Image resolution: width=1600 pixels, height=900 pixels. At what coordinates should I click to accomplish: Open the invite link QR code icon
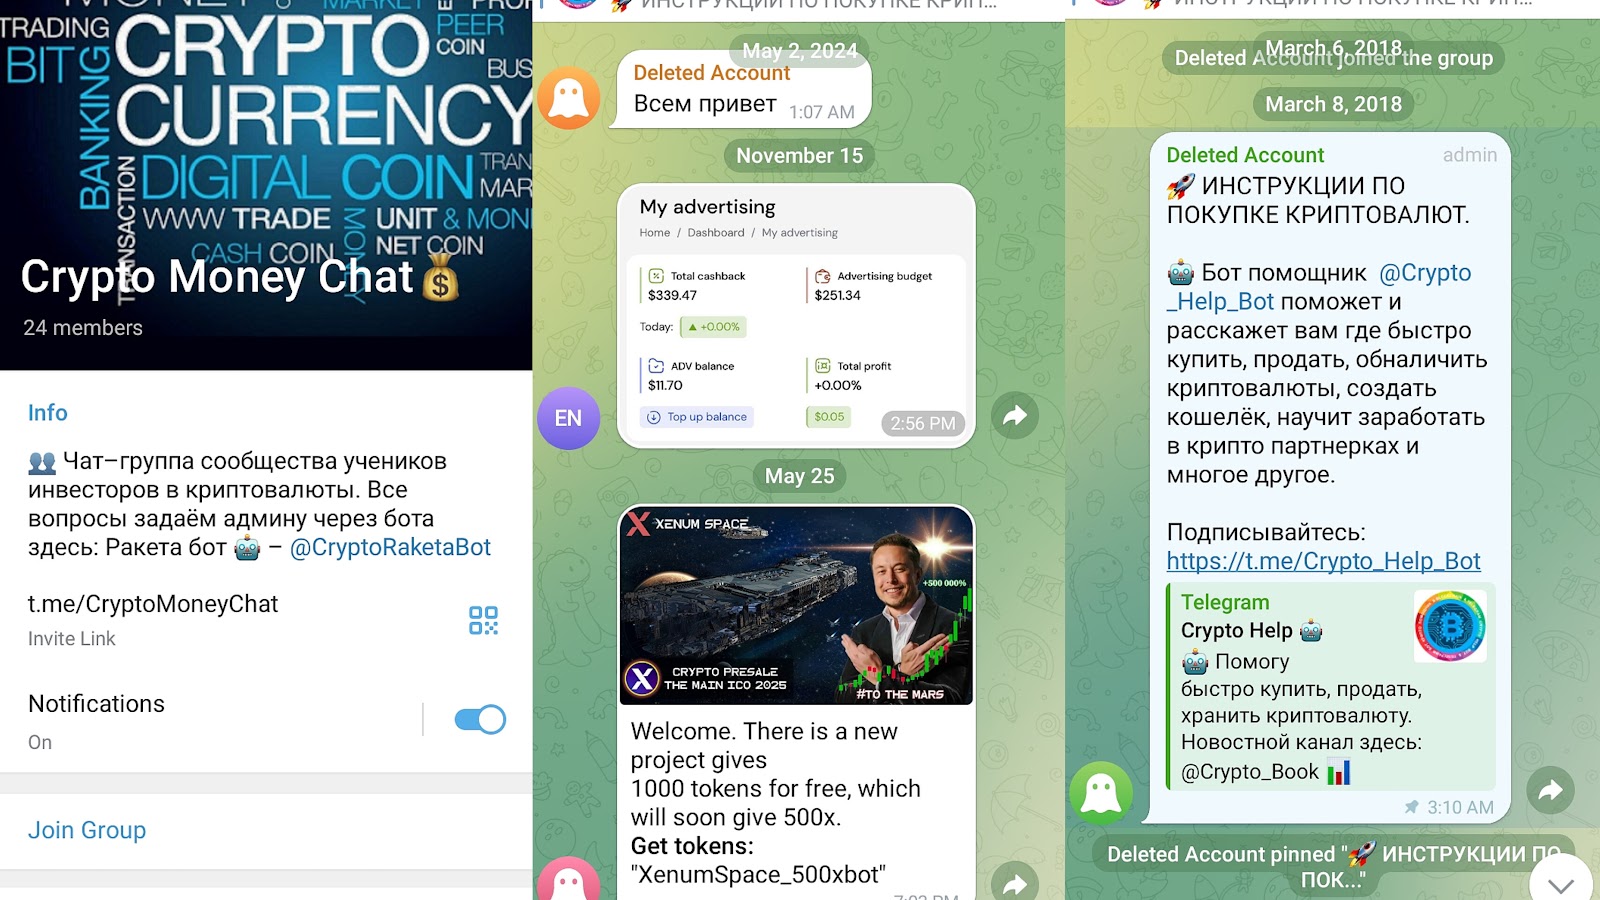tap(483, 620)
